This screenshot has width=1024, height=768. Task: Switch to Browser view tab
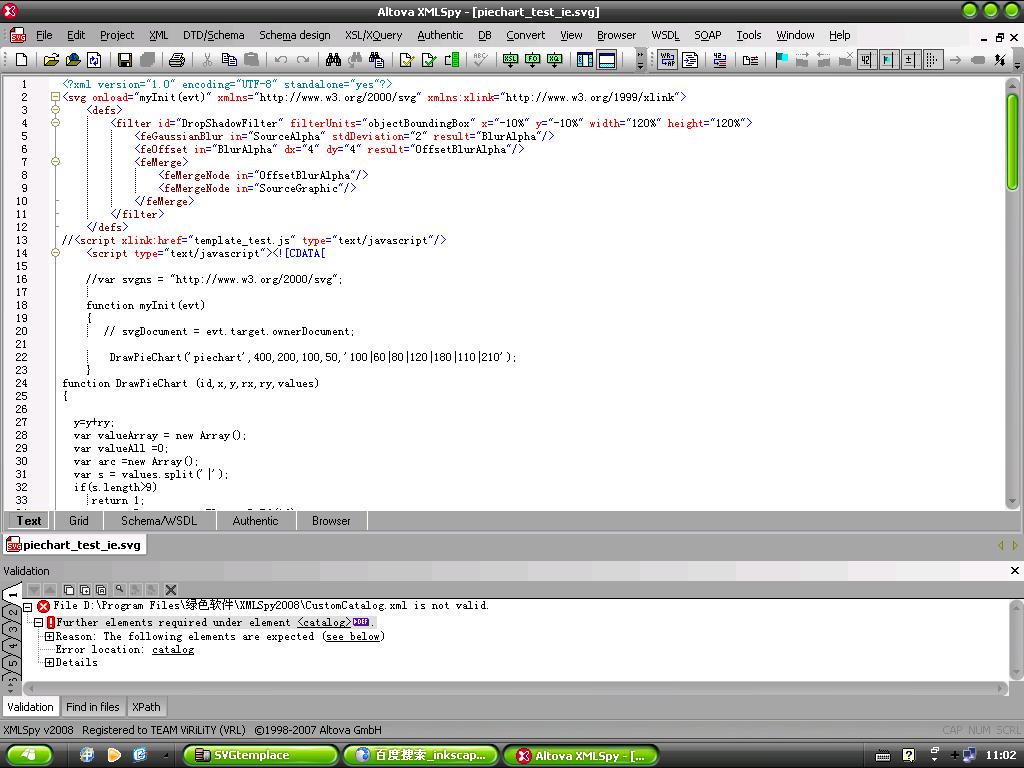click(x=331, y=521)
